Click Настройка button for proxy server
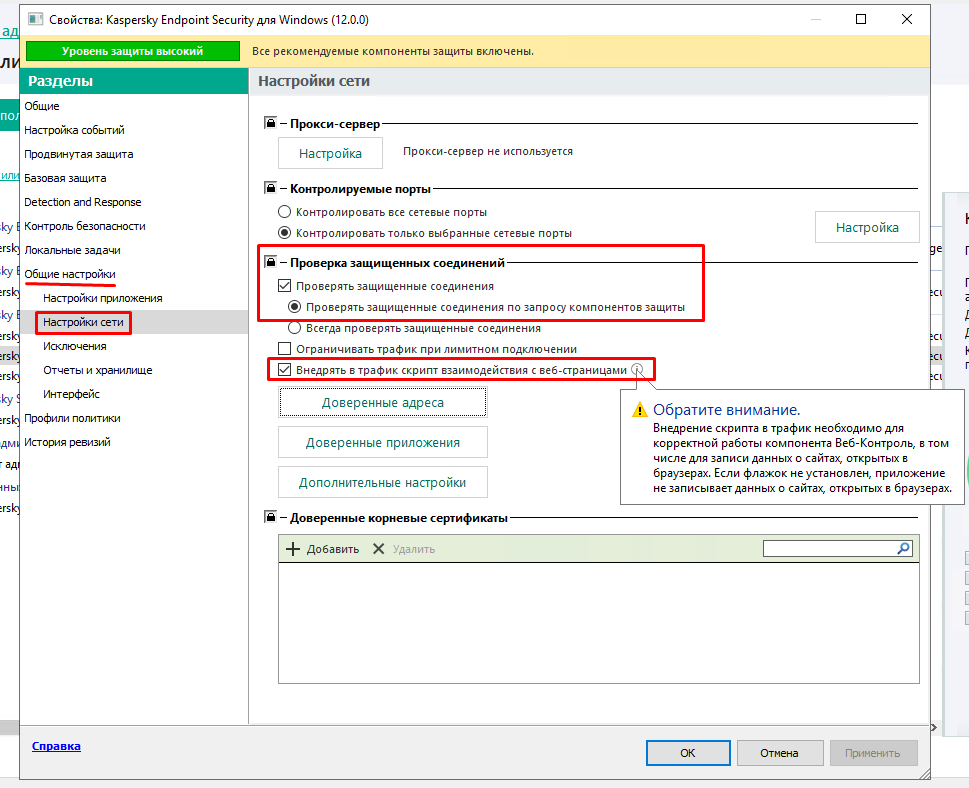The image size is (969, 788). (330, 153)
